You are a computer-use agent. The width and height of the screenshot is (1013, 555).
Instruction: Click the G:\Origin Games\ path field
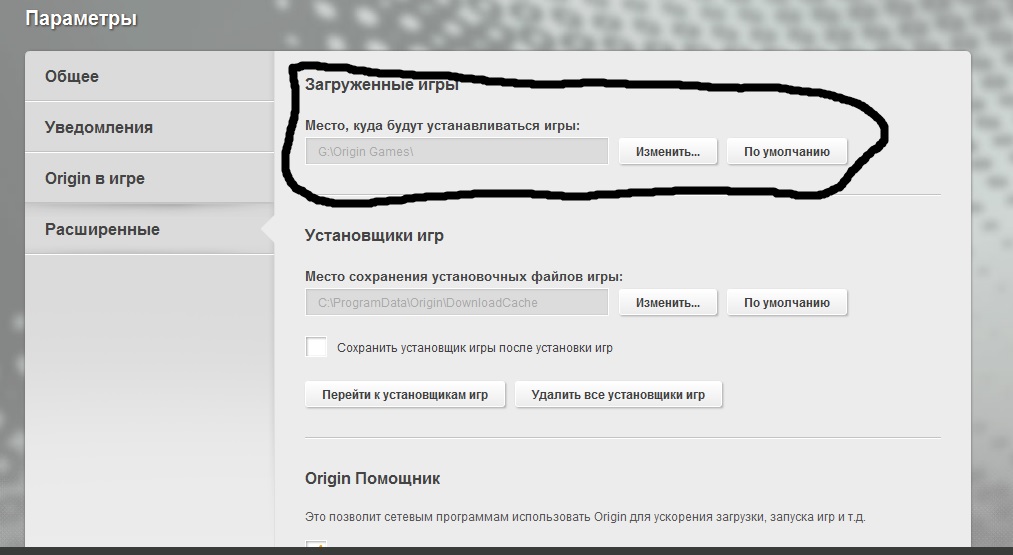[x=457, y=152]
